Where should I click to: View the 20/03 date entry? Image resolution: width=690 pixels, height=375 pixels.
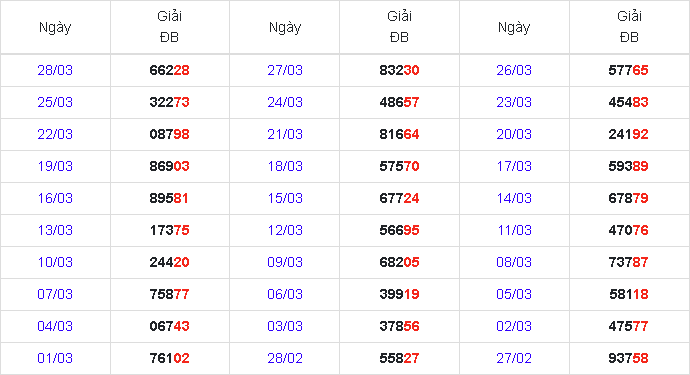(x=514, y=134)
